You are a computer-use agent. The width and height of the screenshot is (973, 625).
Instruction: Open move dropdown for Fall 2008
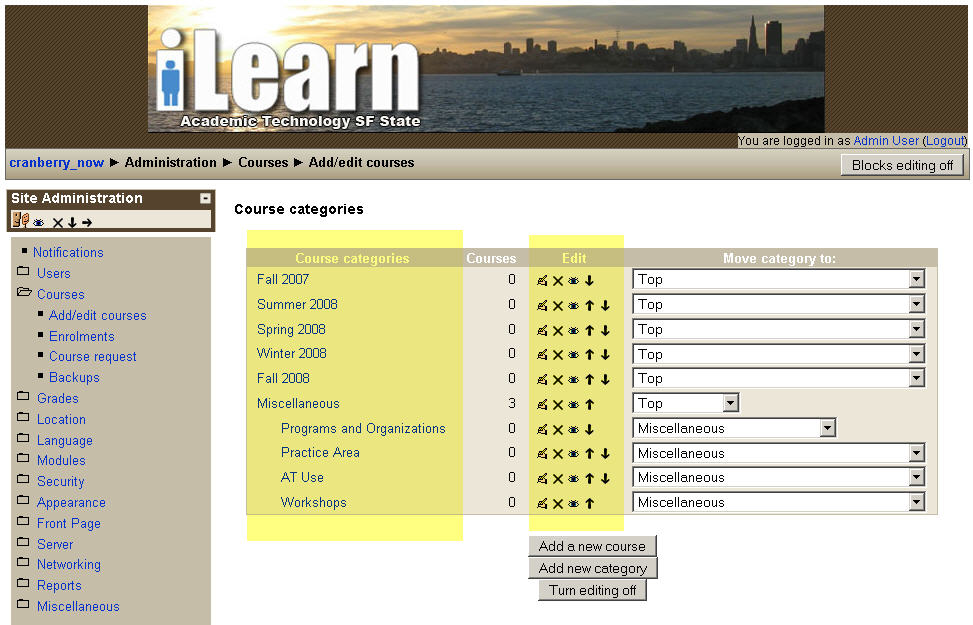[x=779, y=378]
